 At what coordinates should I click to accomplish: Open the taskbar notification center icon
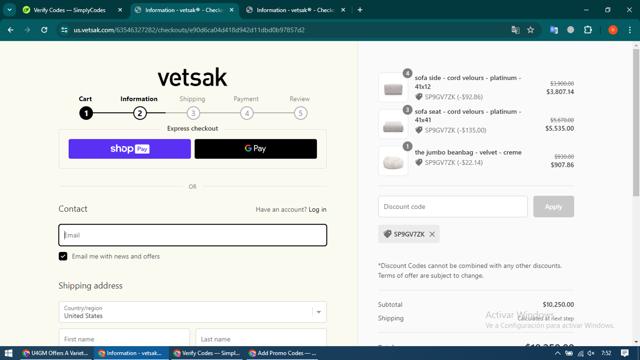point(624,353)
